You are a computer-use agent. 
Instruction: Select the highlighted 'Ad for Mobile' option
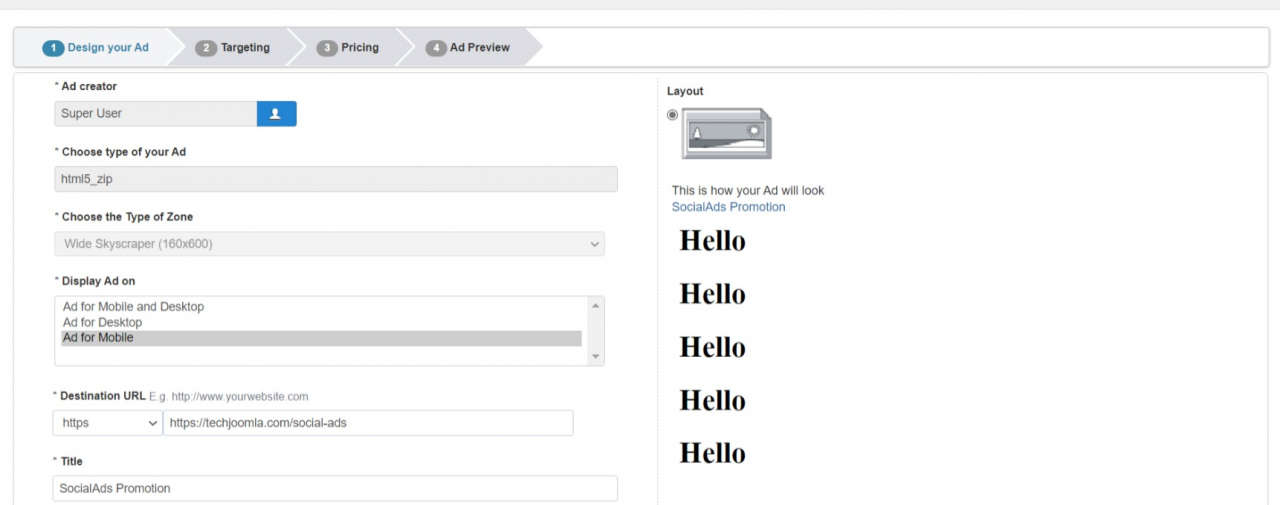(98, 338)
